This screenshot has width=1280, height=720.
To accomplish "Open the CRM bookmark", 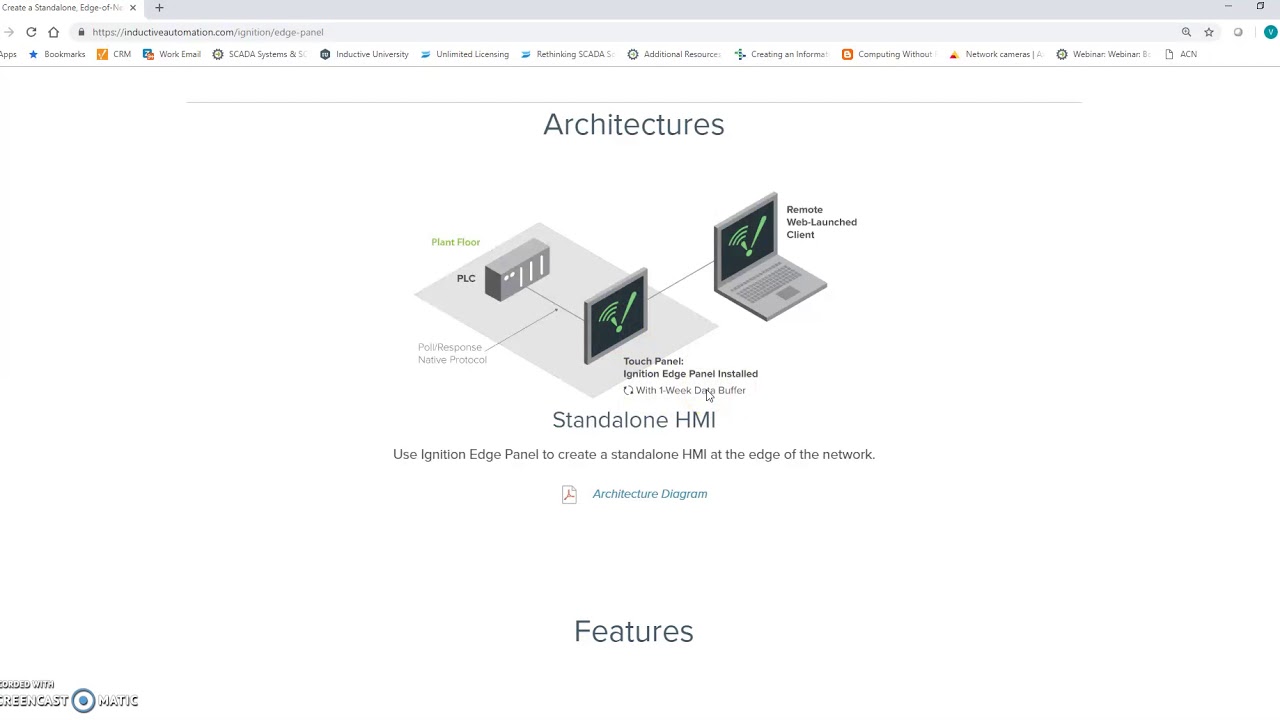I will pyautogui.click(x=113, y=54).
